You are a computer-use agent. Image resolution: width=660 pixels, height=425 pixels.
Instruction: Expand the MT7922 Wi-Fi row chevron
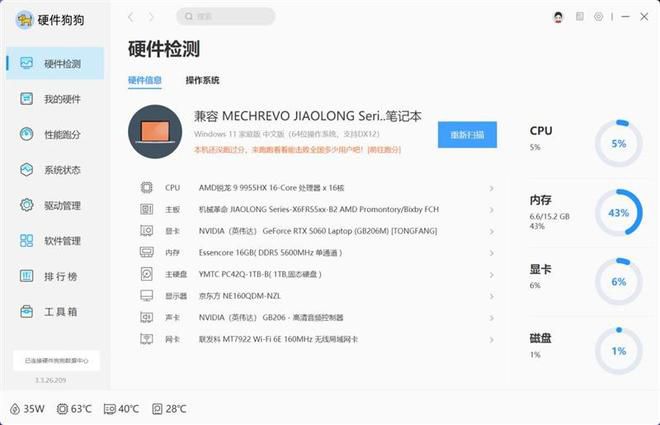491,340
